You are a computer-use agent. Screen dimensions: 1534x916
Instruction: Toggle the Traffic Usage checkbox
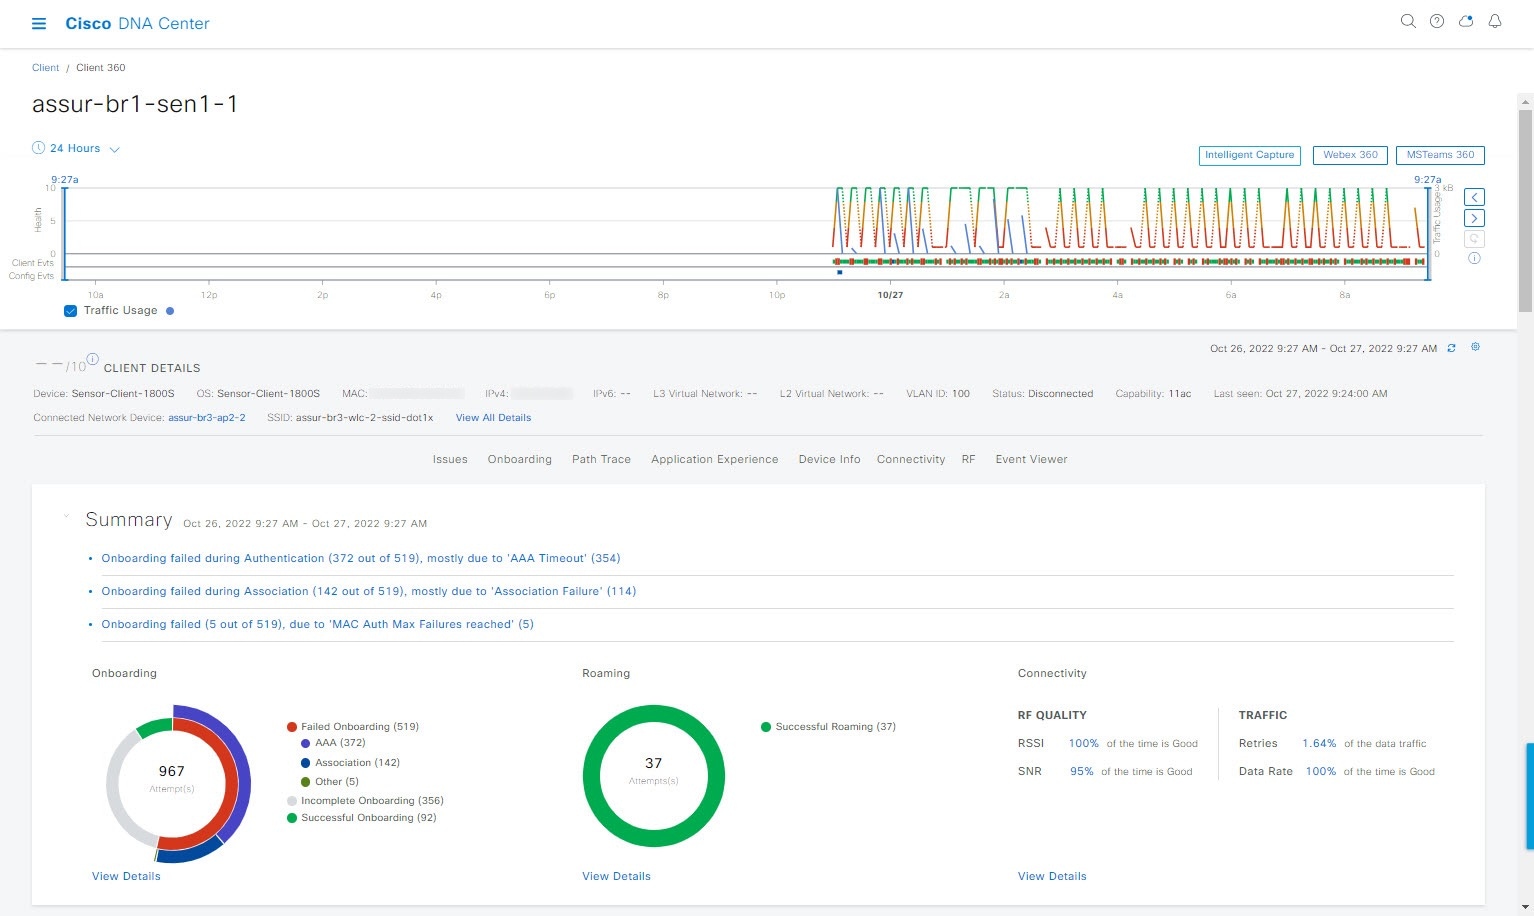(x=70, y=311)
